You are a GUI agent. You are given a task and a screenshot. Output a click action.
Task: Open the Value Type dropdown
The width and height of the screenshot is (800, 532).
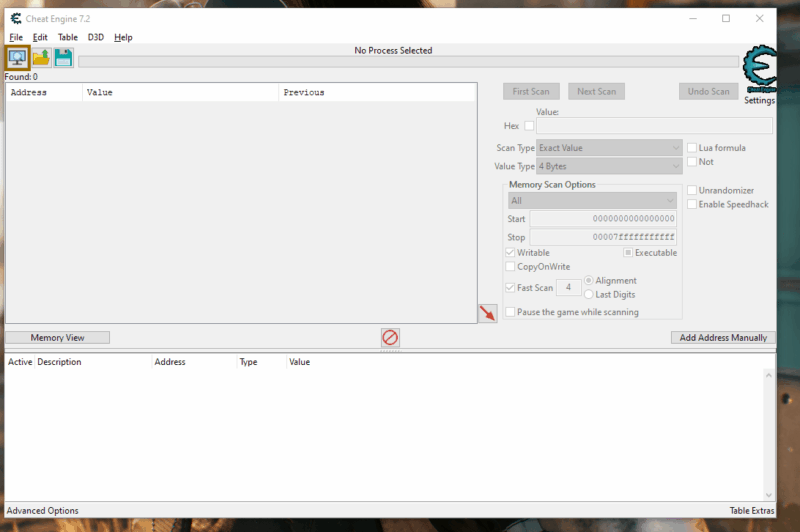[609, 166]
